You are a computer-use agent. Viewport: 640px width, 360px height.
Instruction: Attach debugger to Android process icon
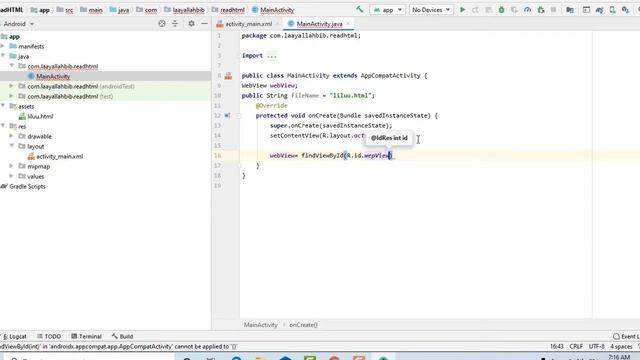[541, 9]
